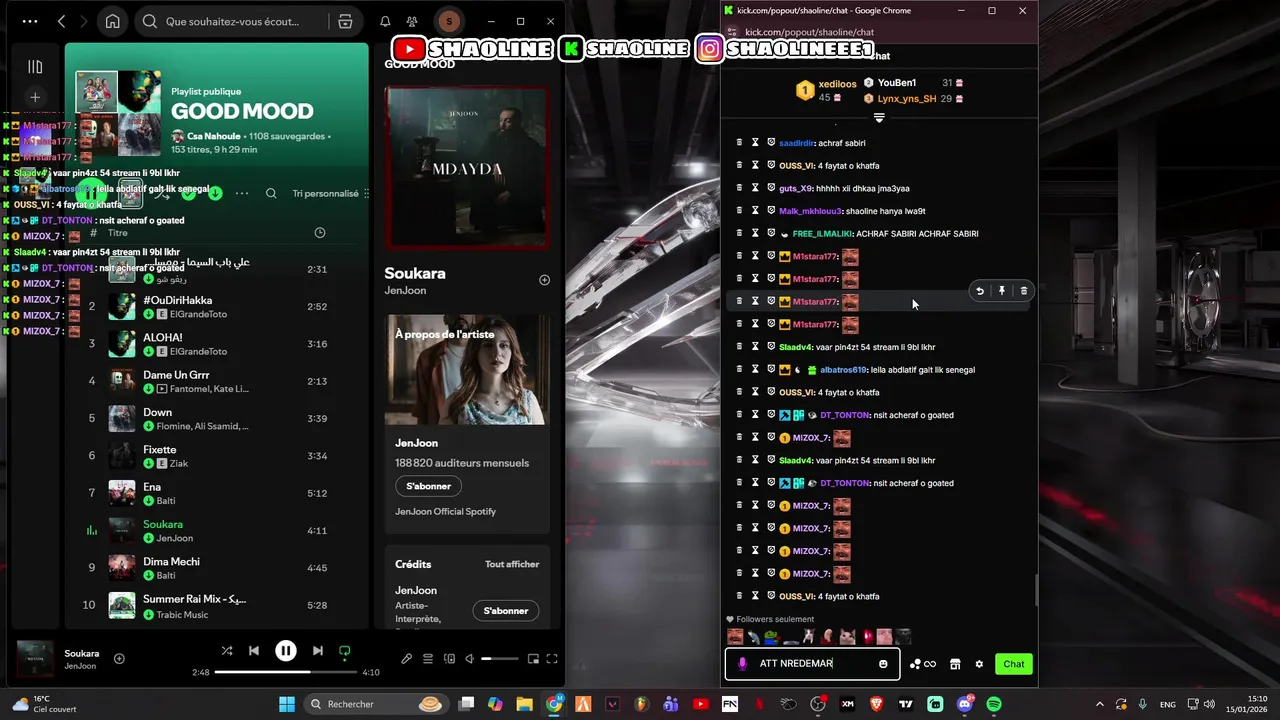Open user xediloos on the chat leaderboard
The width and height of the screenshot is (1280, 720).
[837, 85]
